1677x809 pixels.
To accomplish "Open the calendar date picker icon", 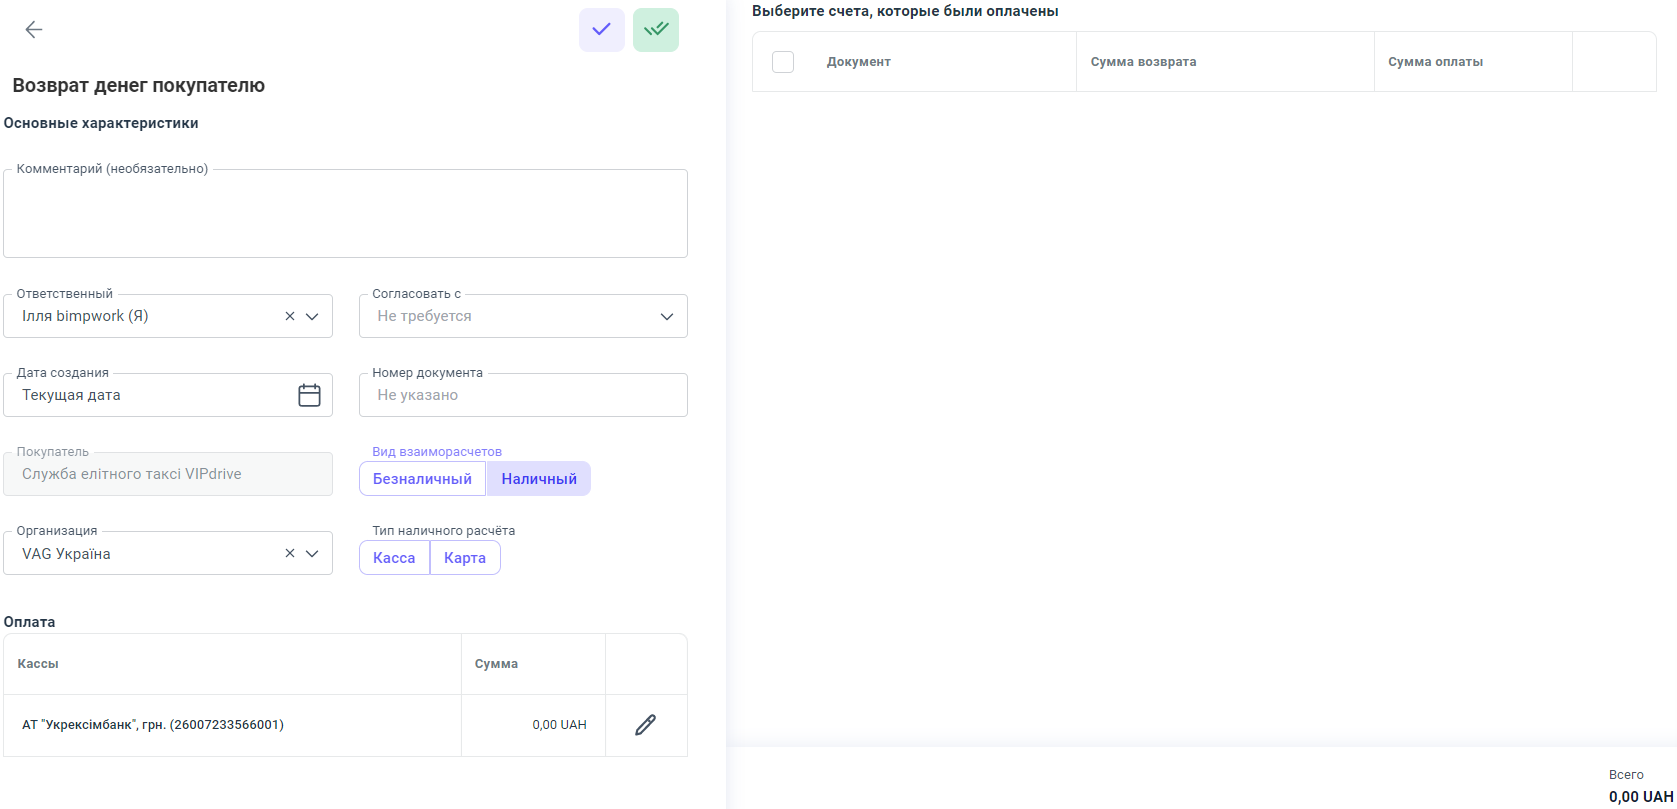I will point(309,395).
